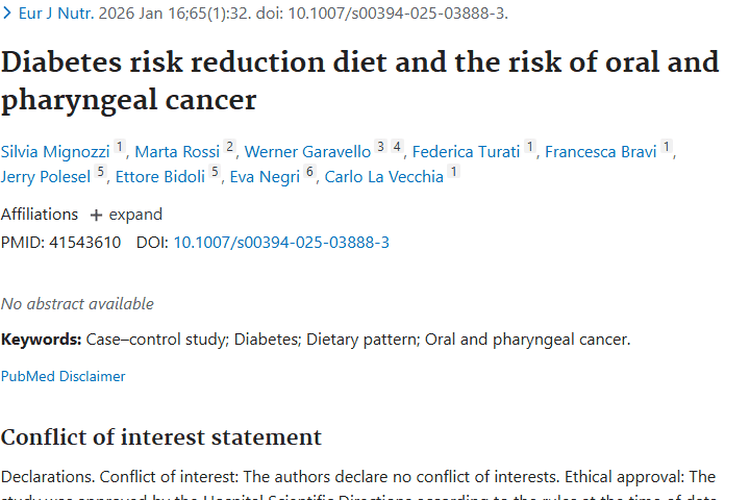Open author Werner Garavello's page
750x500 pixels.
point(307,152)
